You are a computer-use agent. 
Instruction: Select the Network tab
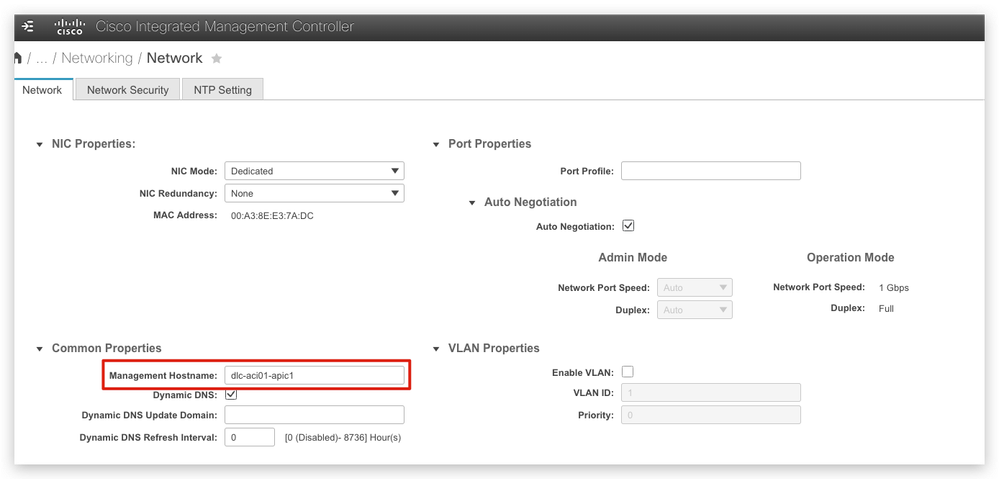[x=43, y=90]
